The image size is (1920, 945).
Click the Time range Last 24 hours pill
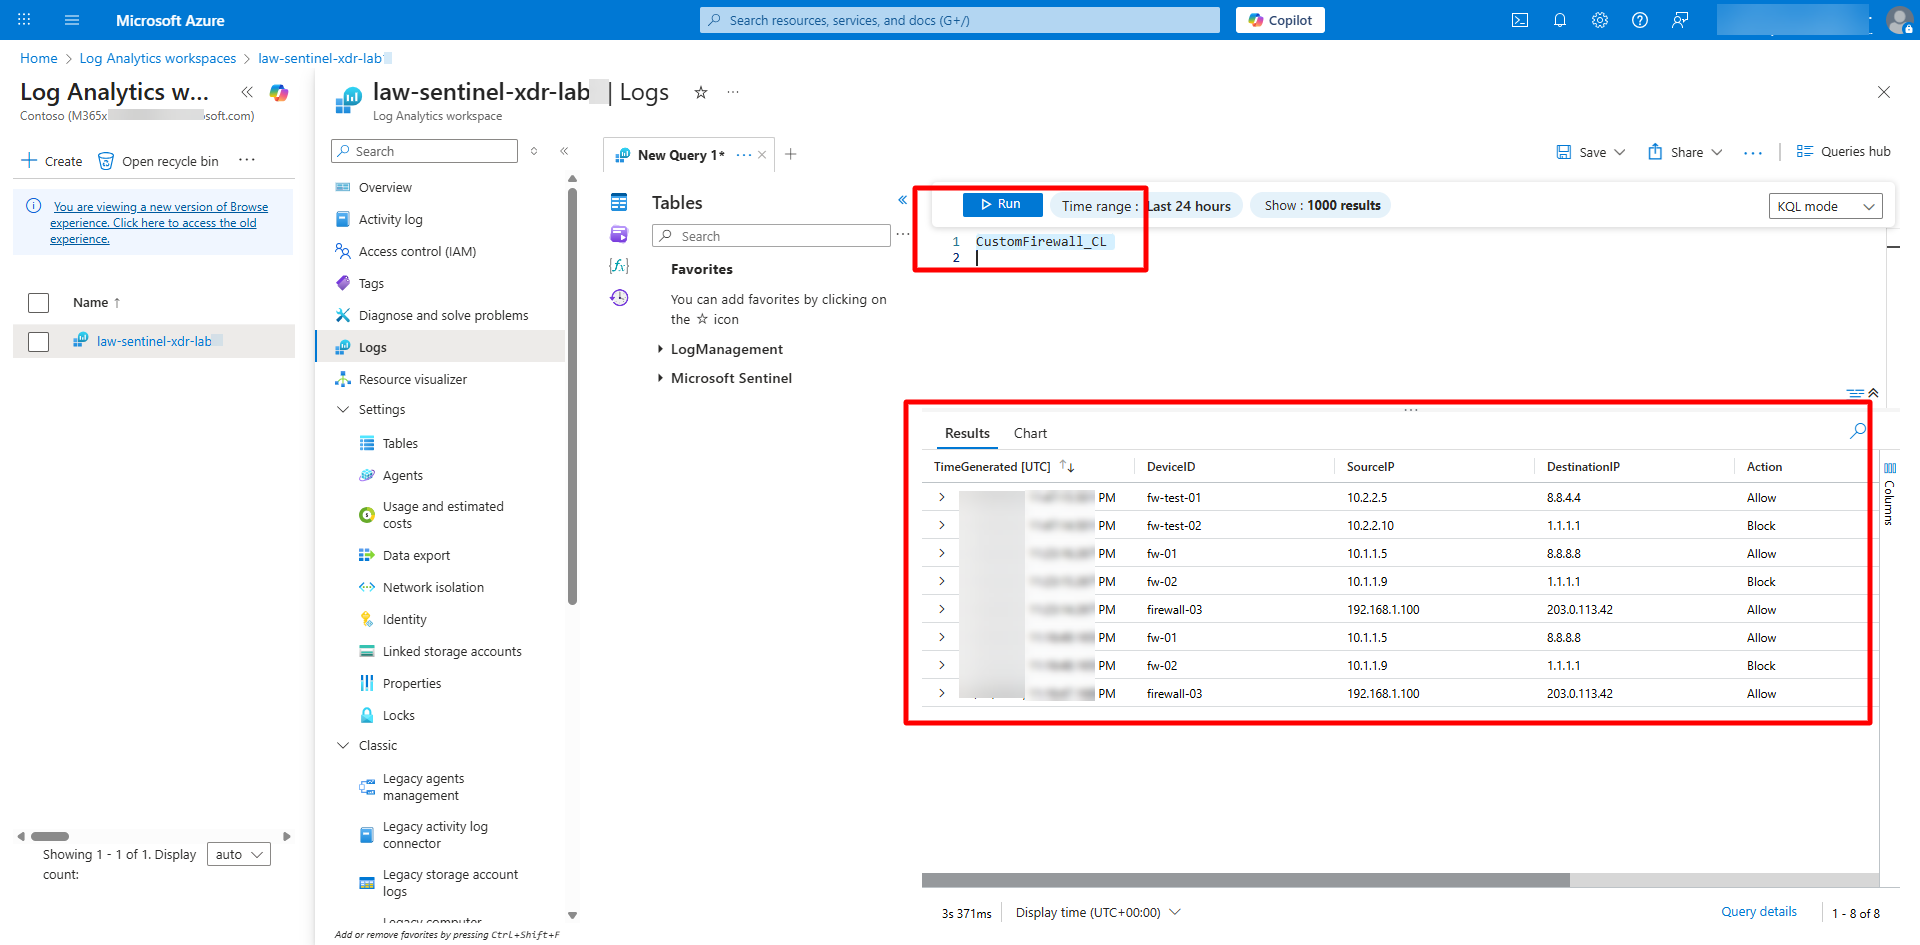(1146, 205)
